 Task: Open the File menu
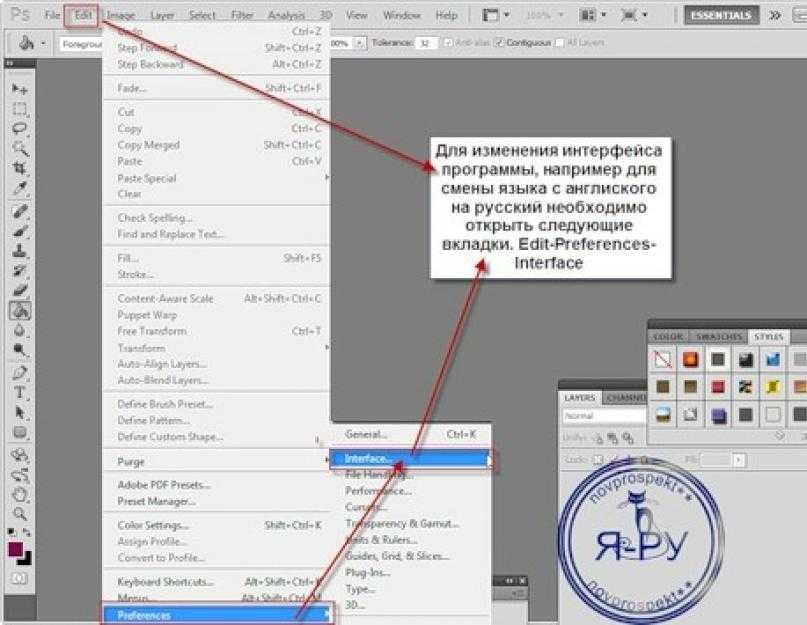point(52,15)
